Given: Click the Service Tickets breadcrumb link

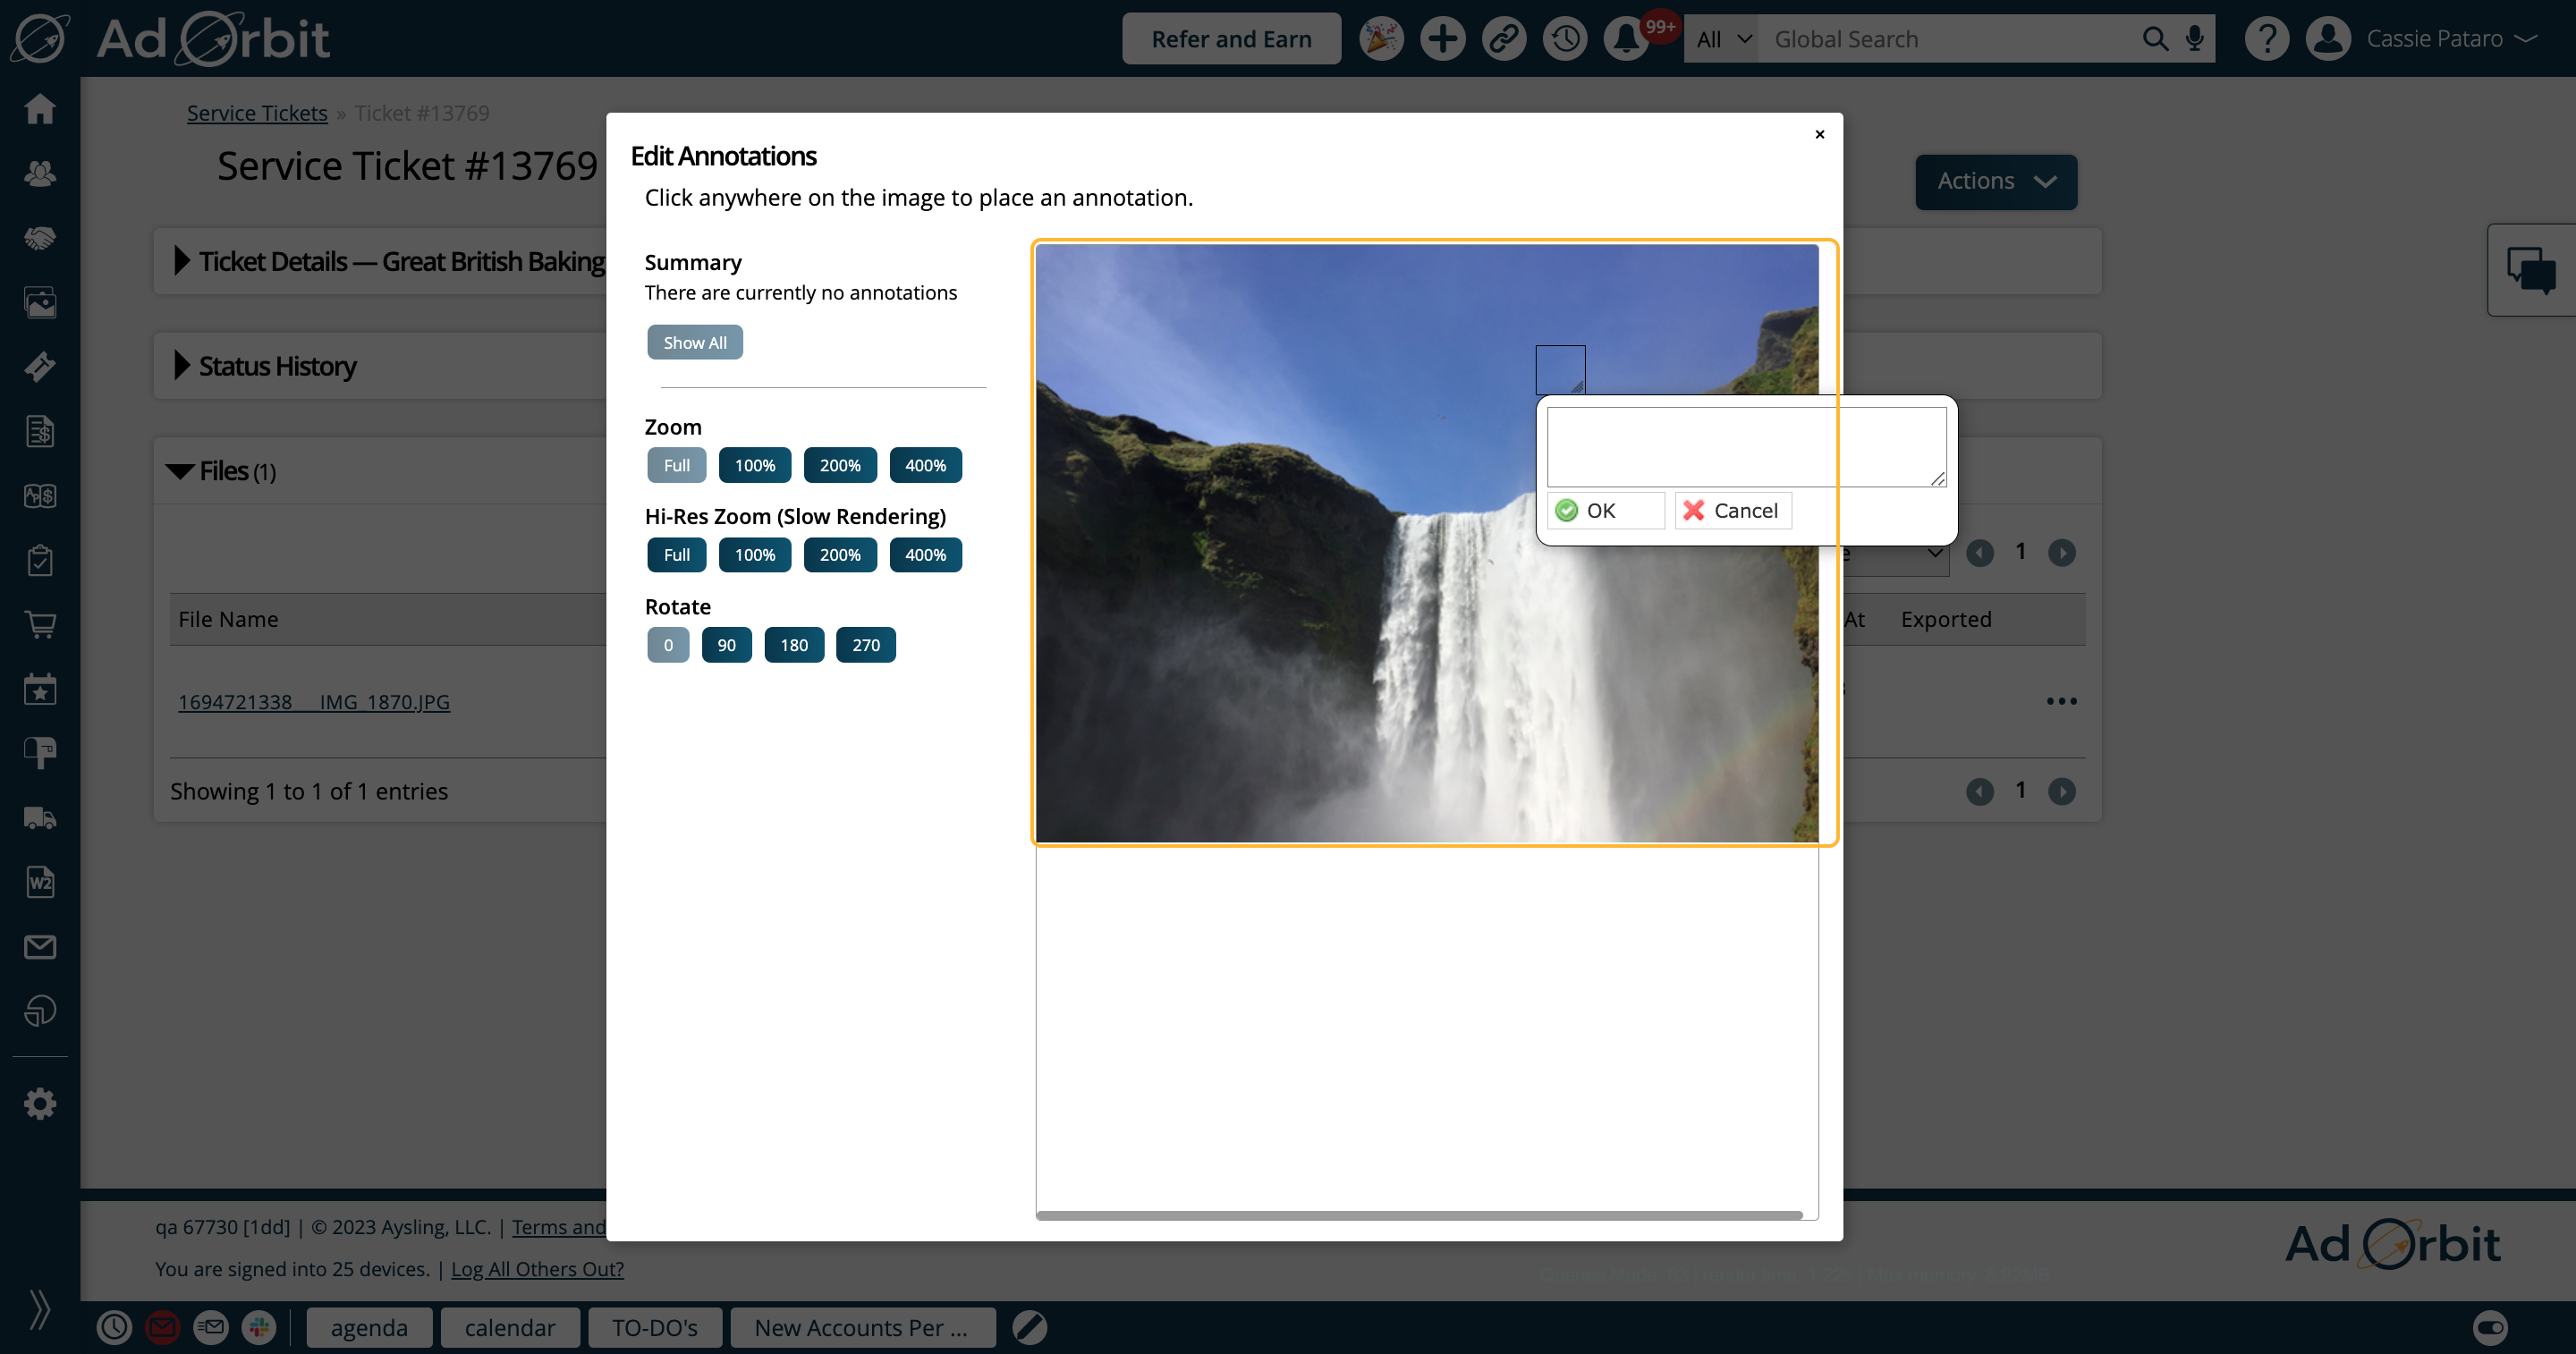Looking at the screenshot, I should pyautogui.click(x=257, y=113).
